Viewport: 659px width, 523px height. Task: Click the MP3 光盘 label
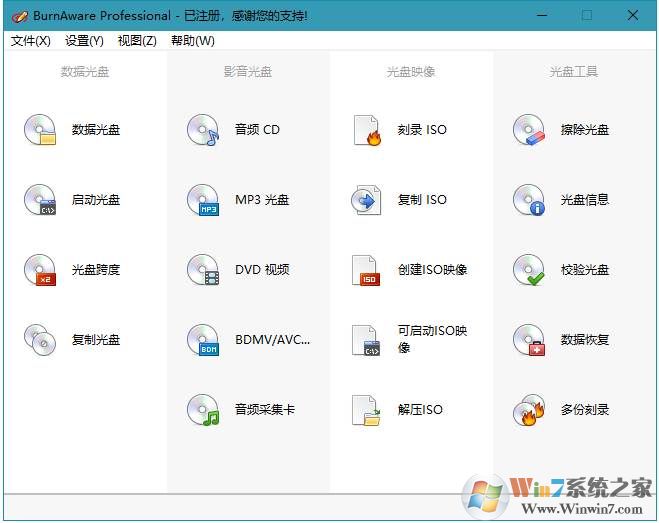262,200
